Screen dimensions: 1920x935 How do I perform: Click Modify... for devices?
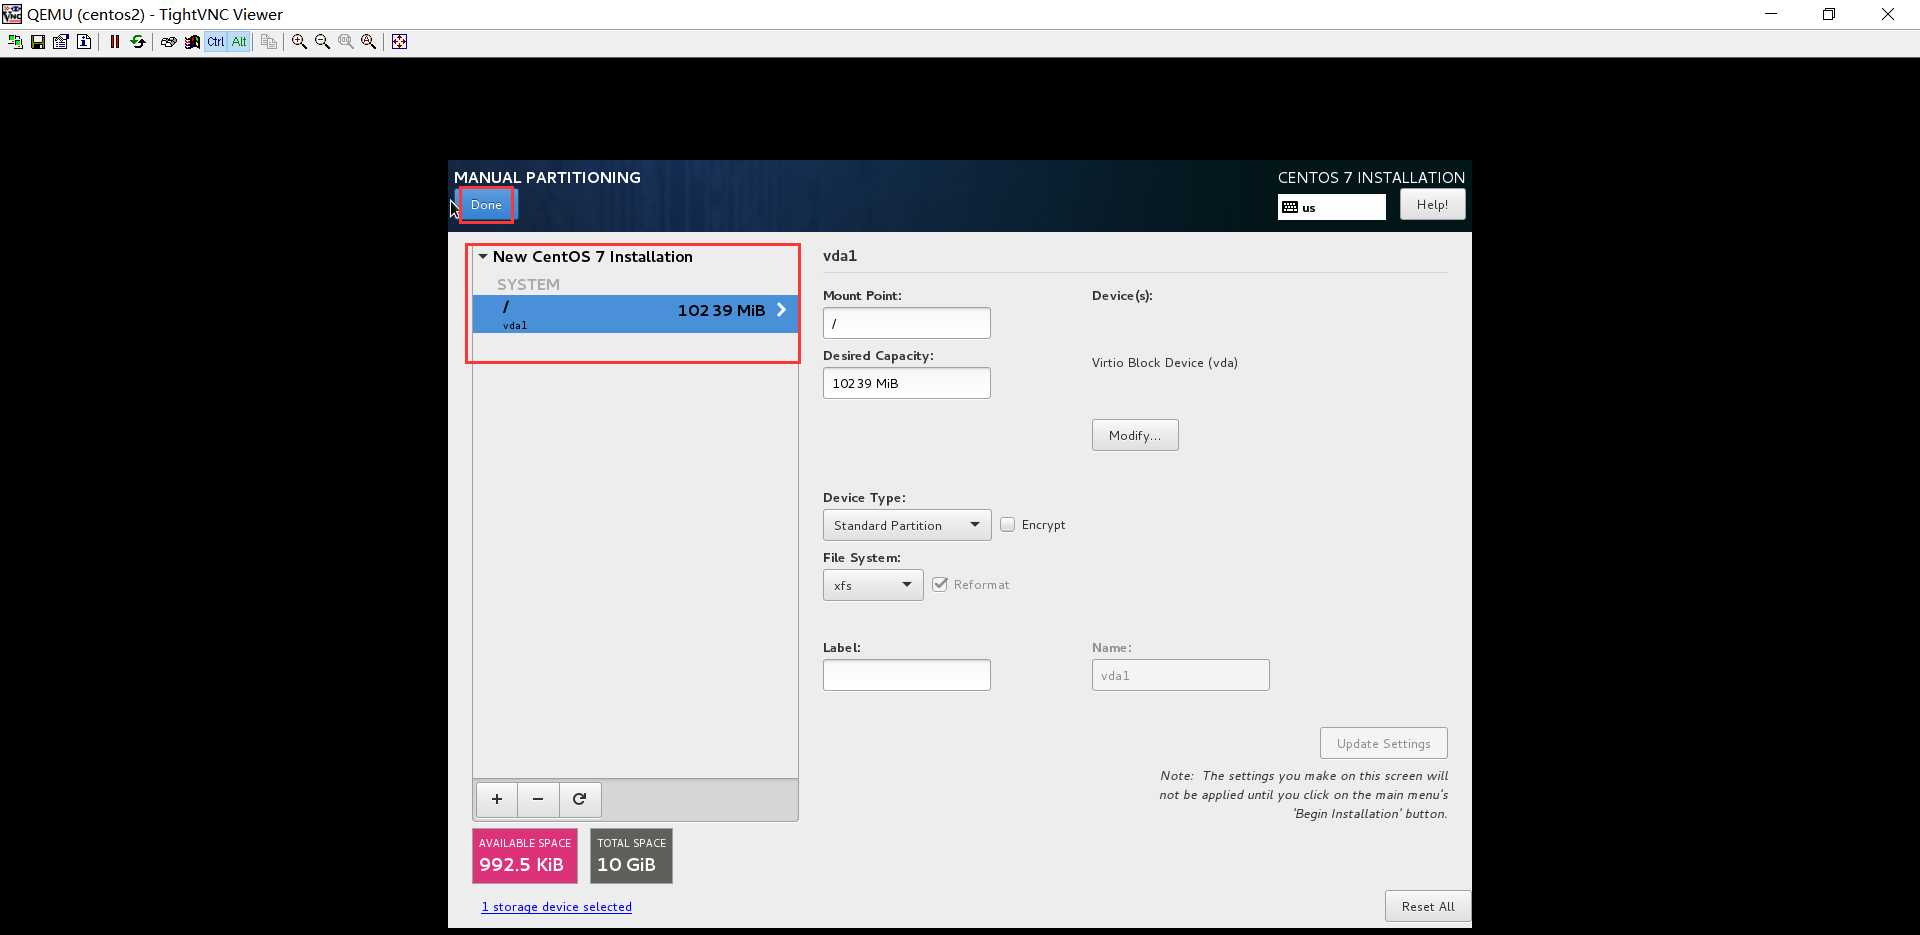(x=1135, y=435)
